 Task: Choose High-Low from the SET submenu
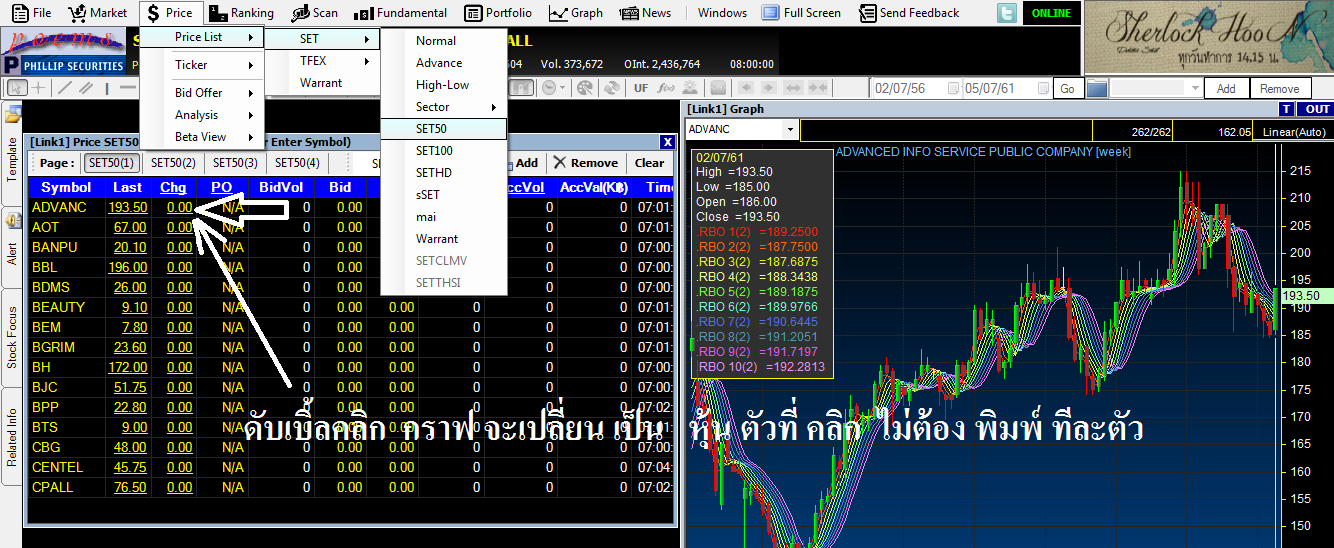[444, 85]
